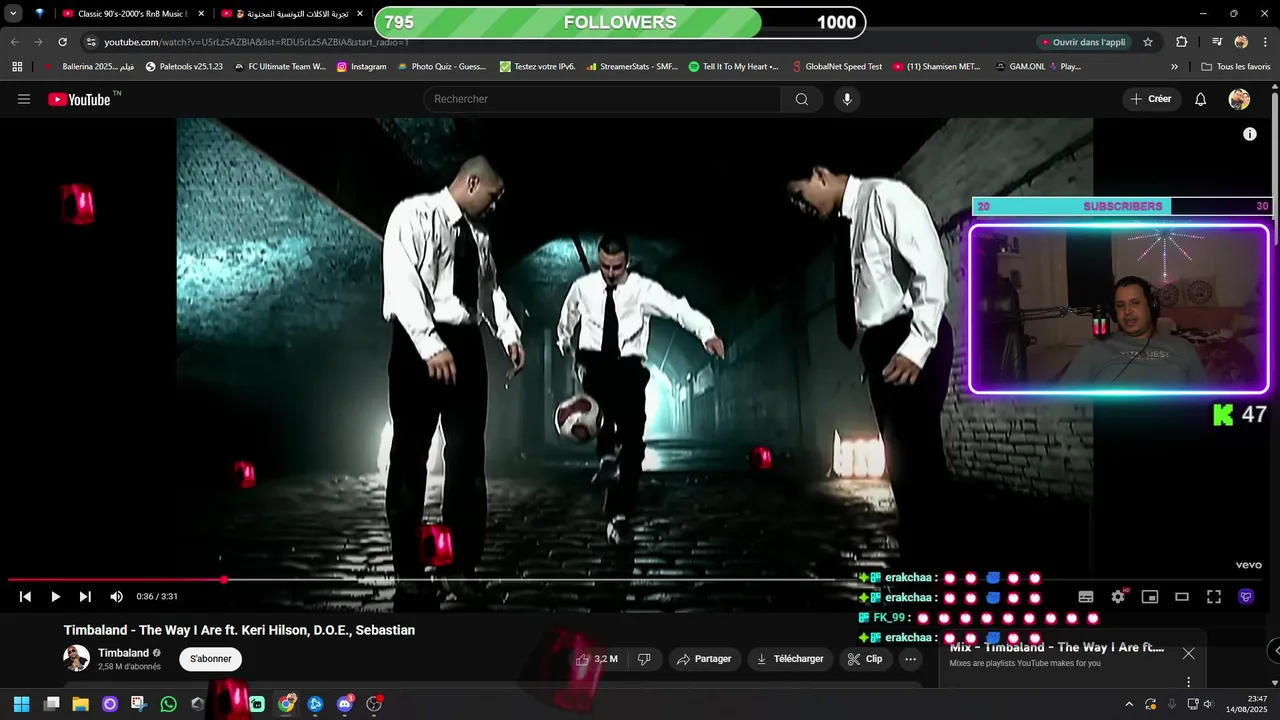Like the video with 3,2 M likes
1280x720 pixels.
(x=596, y=659)
